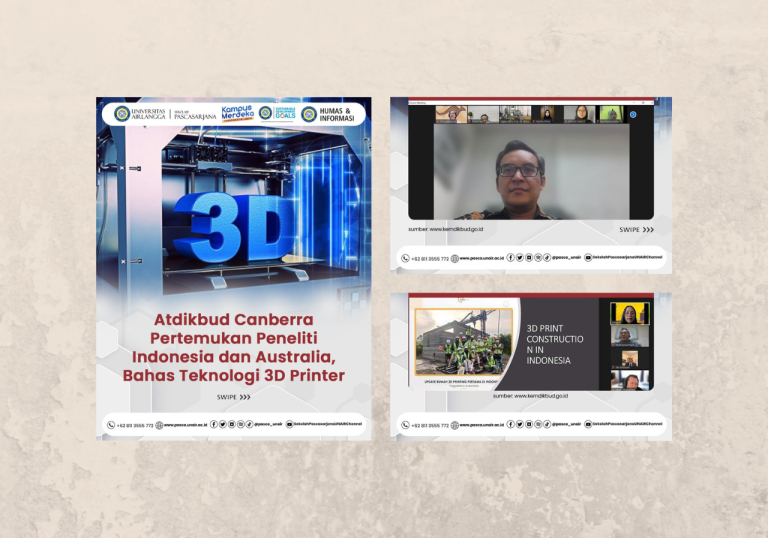The width and height of the screenshot is (768, 538).
Task: Click the YouTube icon on the 3D Printer poster
Action: 289,424
